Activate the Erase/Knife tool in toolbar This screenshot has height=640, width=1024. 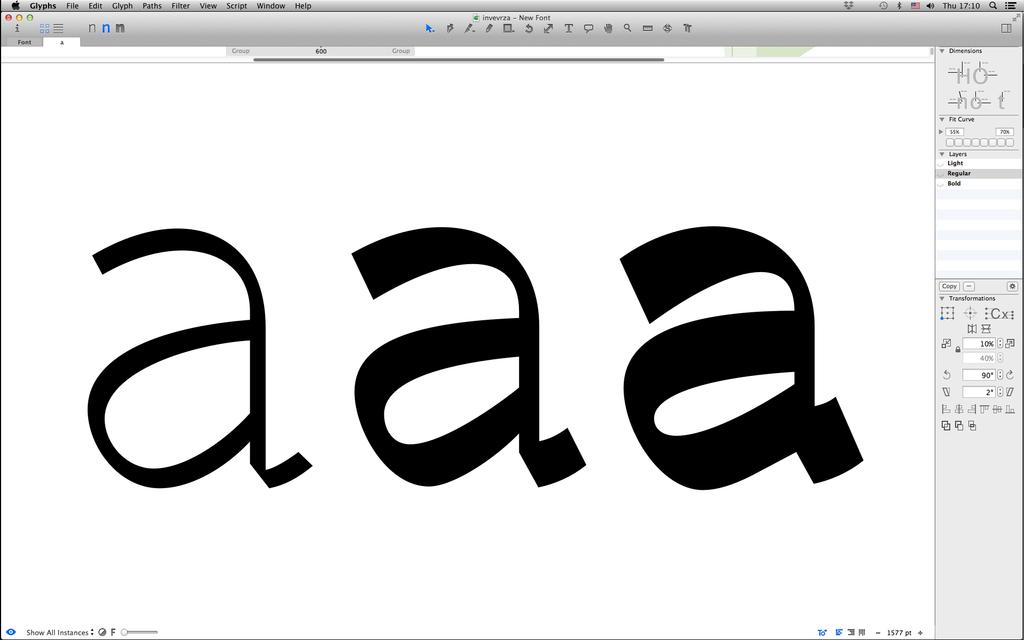(x=470, y=28)
